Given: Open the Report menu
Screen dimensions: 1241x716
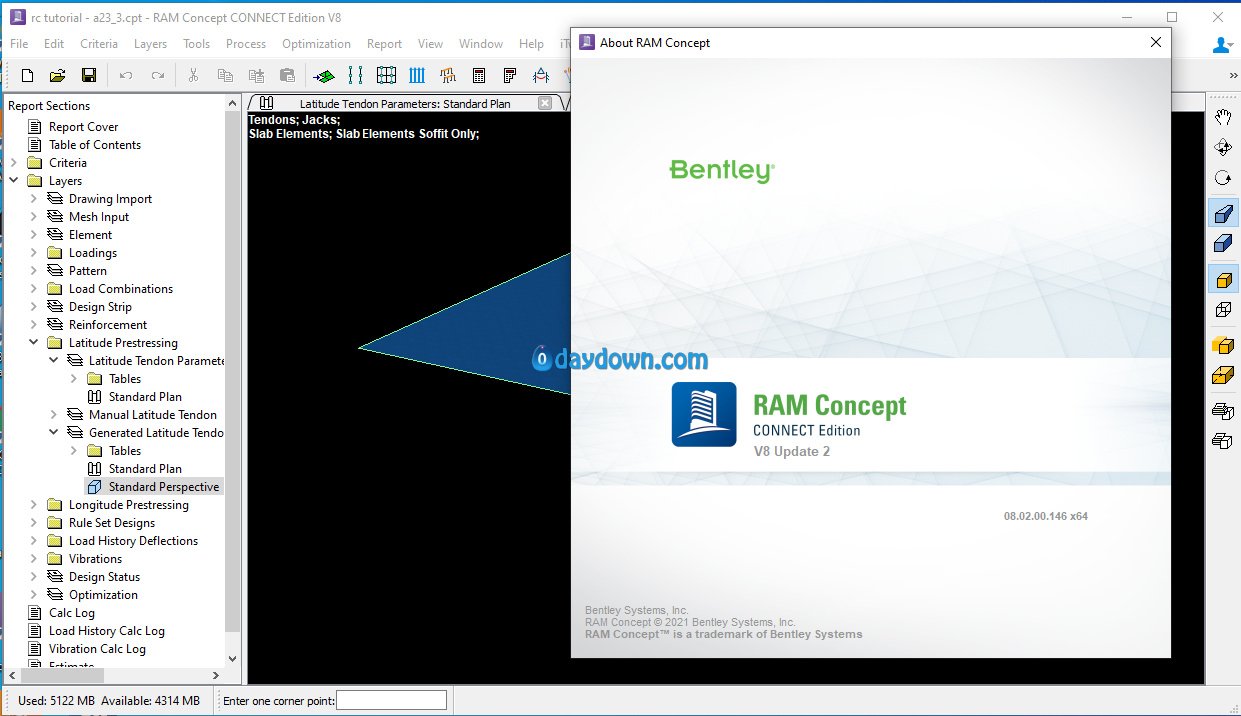Looking at the screenshot, I should (x=384, y=44).
